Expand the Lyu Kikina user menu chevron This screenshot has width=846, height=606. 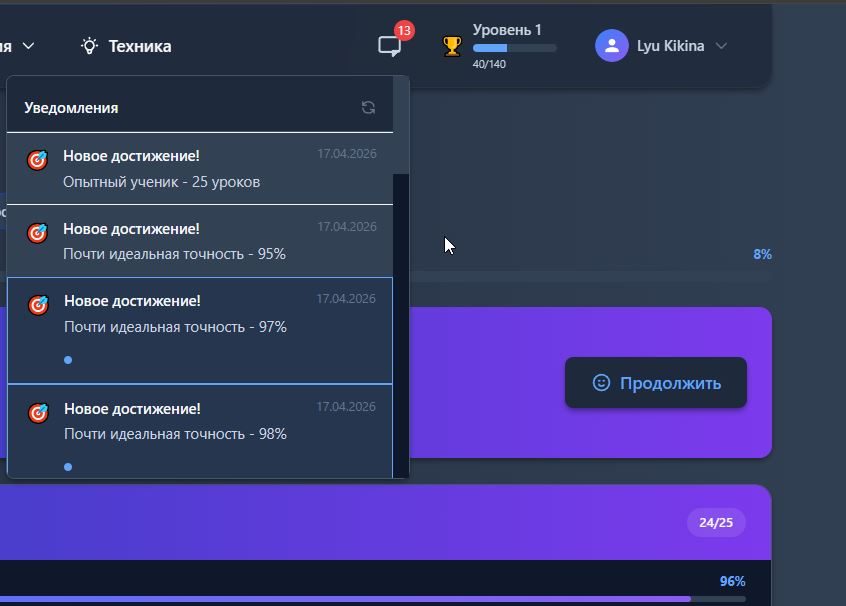point(721,46)
